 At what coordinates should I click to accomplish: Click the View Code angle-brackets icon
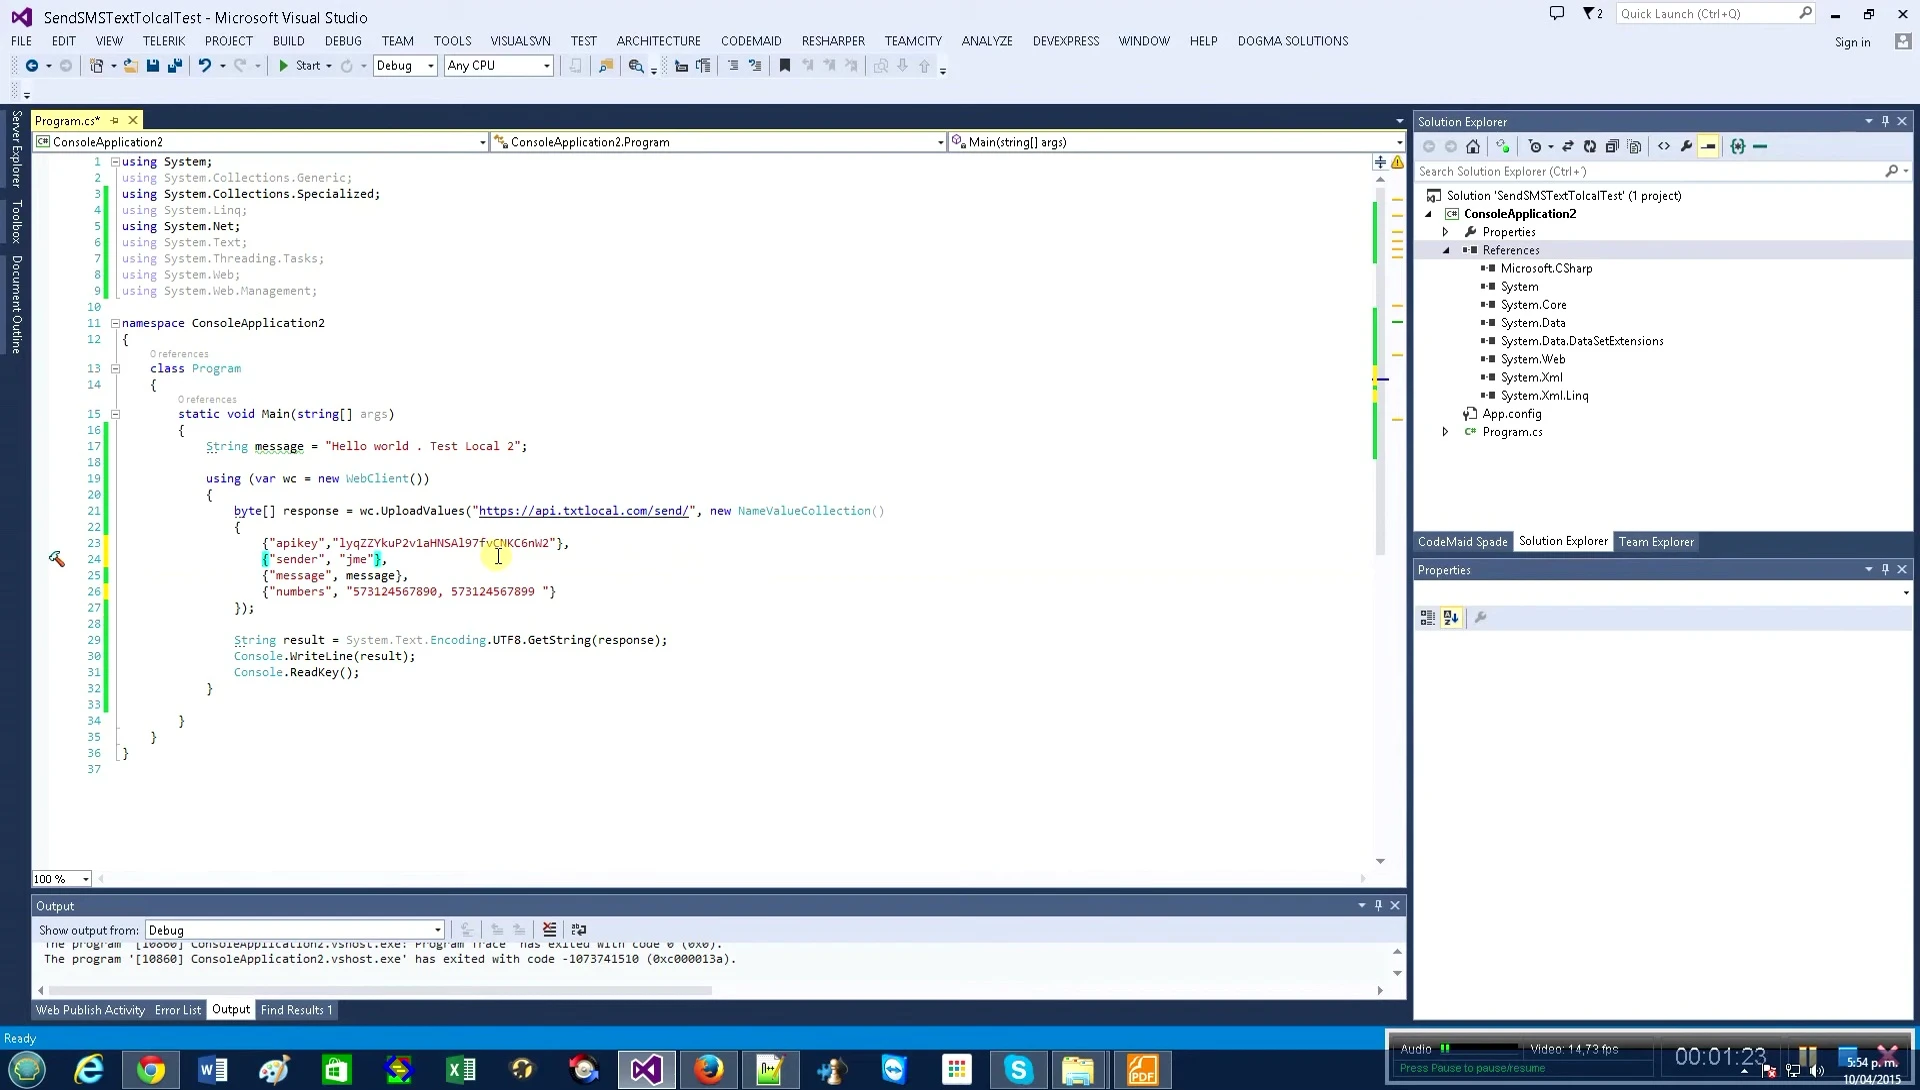[1664, 147]
